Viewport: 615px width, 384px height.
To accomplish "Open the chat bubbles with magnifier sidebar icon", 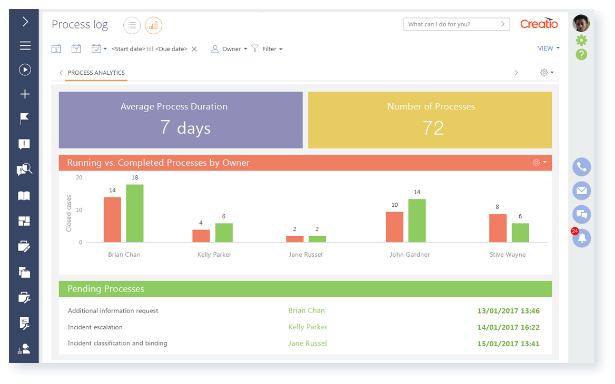I will tap(24, 169).
